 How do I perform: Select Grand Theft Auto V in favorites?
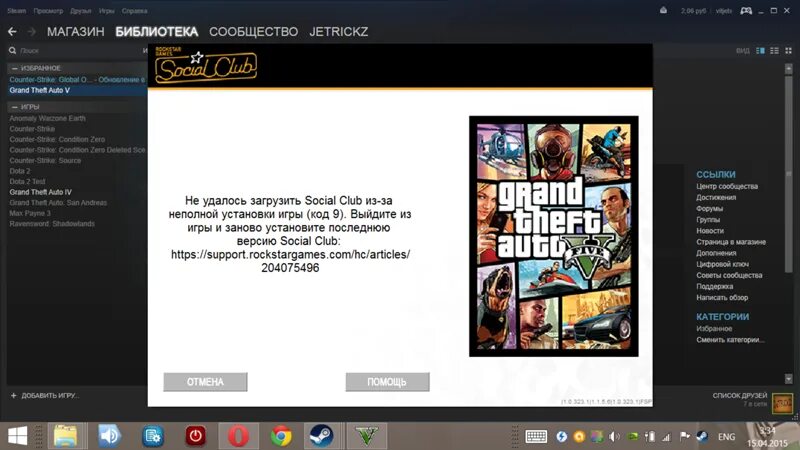pyautogui.click(x=77, y=90)
